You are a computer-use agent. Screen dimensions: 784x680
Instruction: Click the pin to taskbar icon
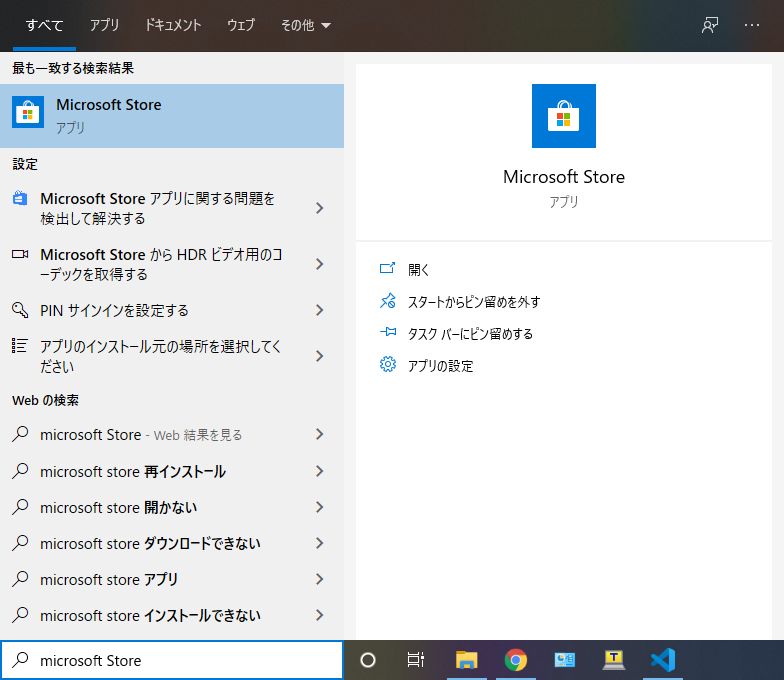click(388, 332)
